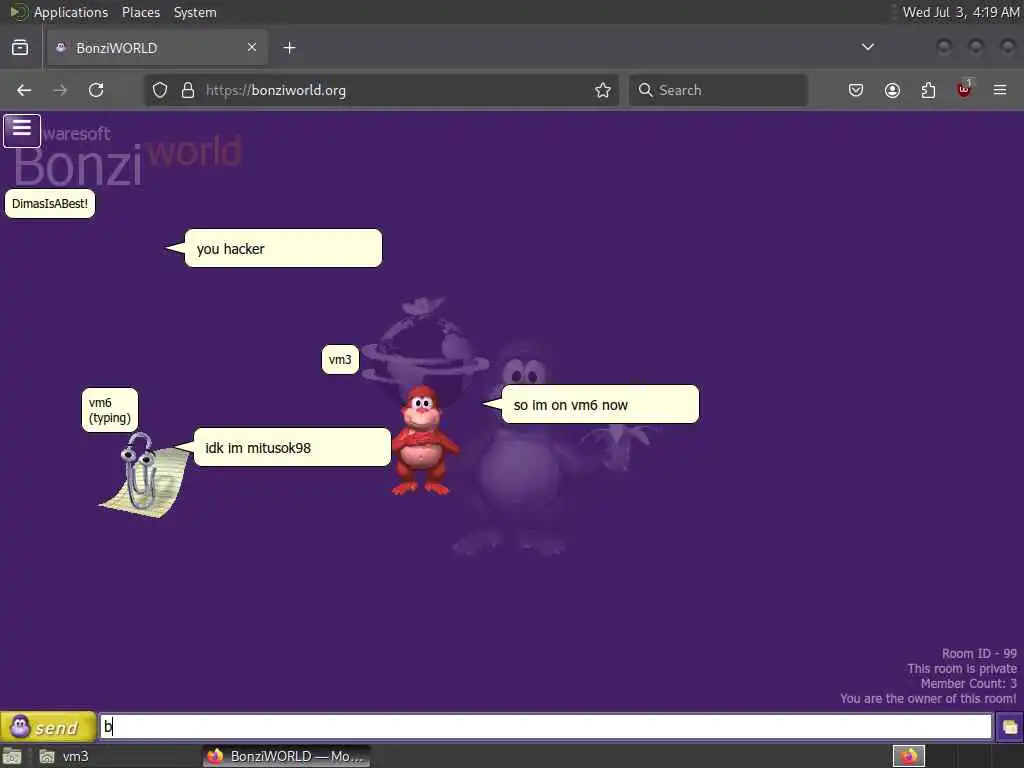Click the 'so im on vm6 now' bubble
Viewport: 1024px width, 768px height.
click(x=600, y=404)
